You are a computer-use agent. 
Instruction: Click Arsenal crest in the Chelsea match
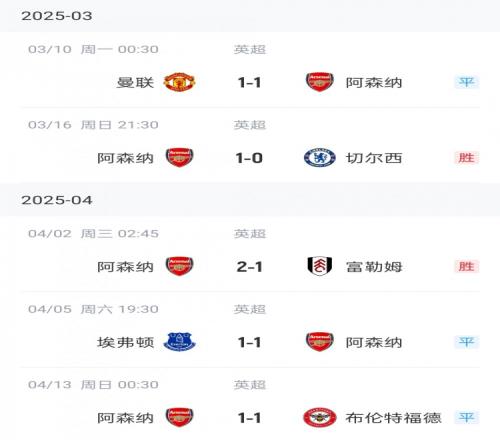point(179,157)
